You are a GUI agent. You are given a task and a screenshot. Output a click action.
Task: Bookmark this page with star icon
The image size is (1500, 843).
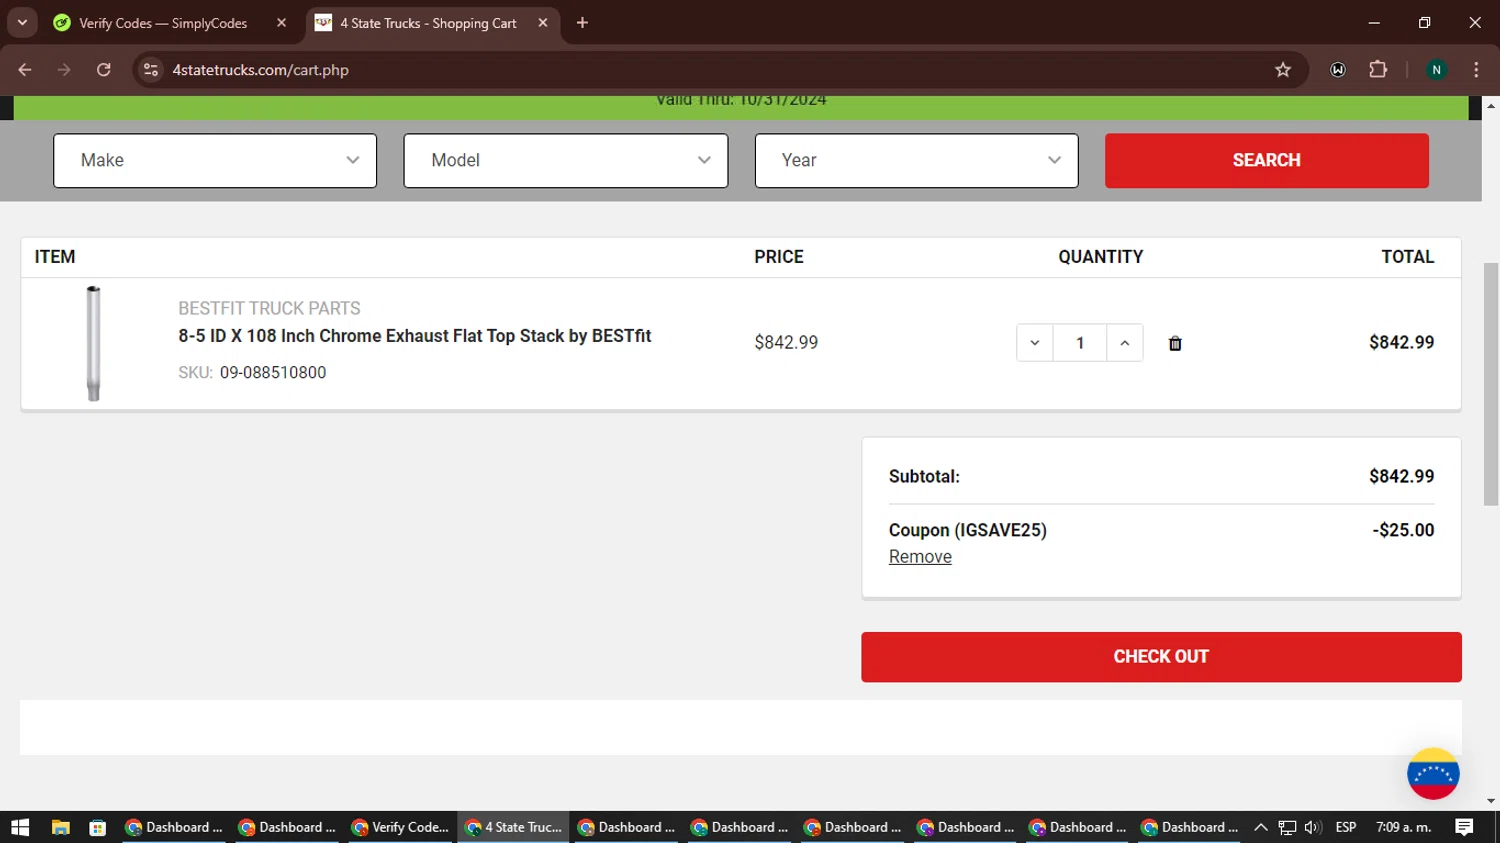(x=1283, y=70)
